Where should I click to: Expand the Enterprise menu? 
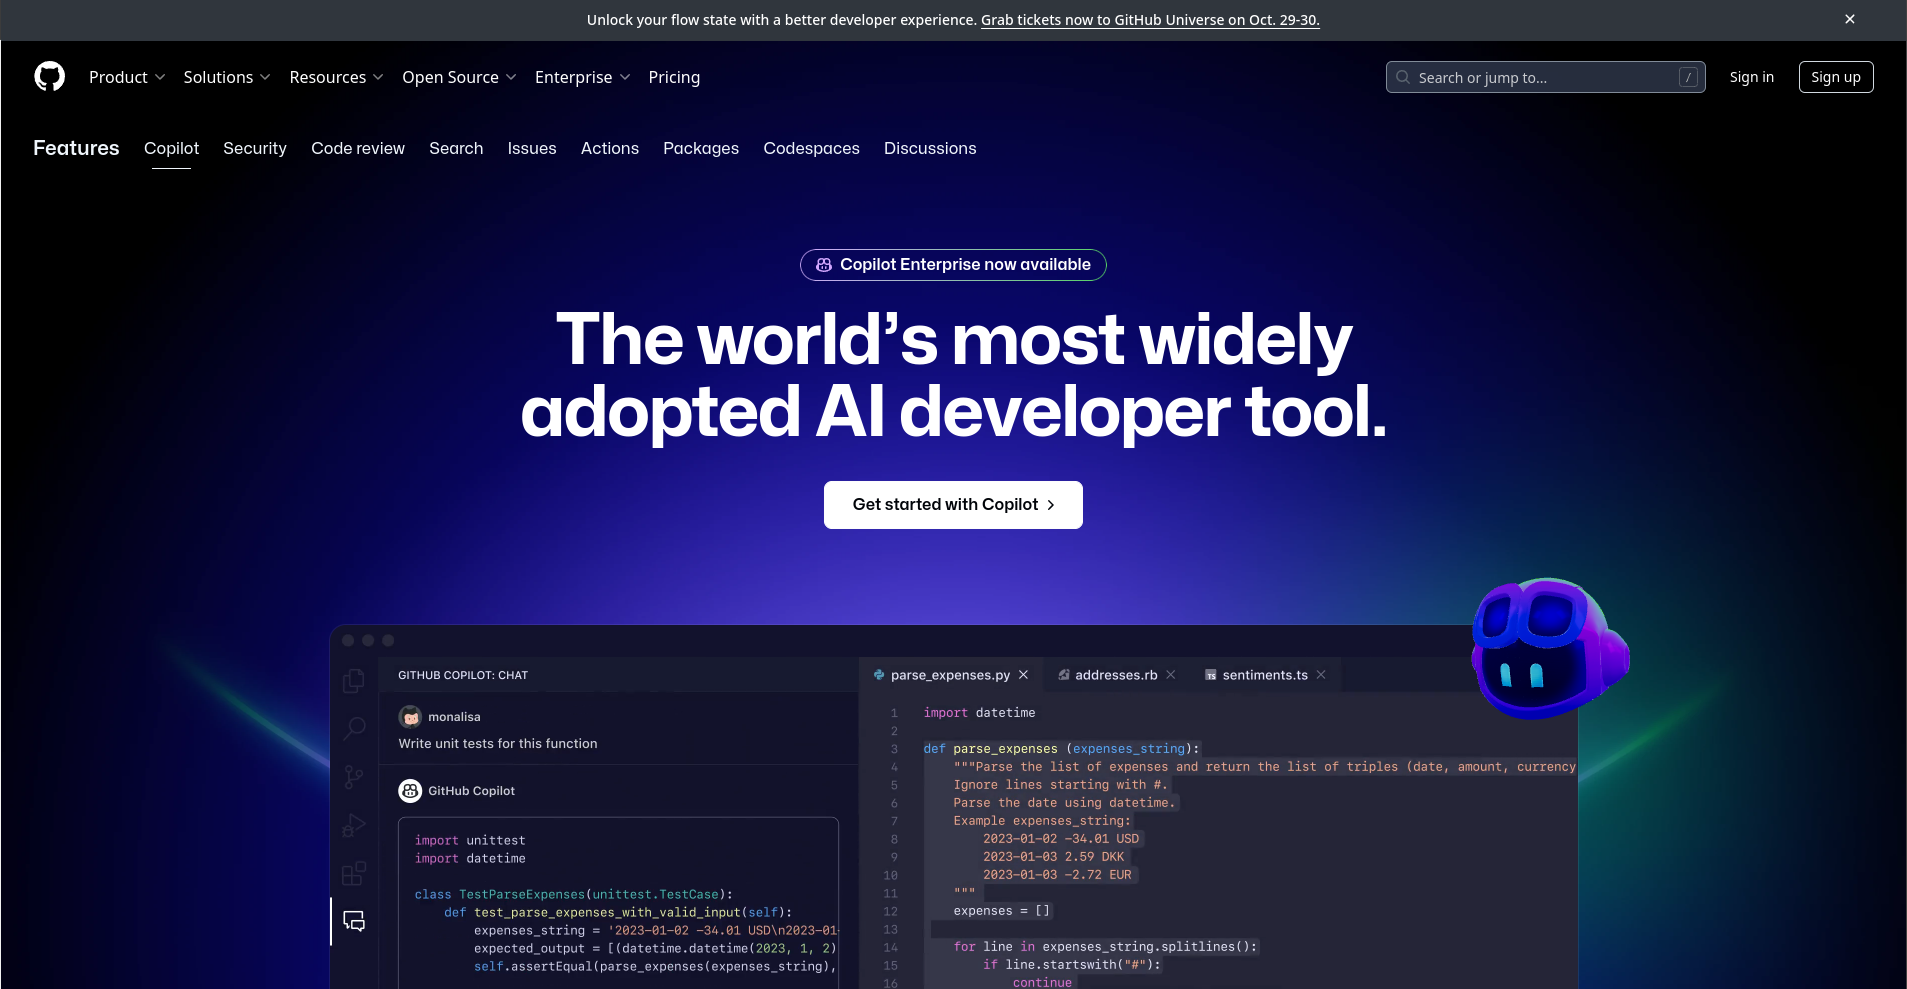[x=583, y=77]
